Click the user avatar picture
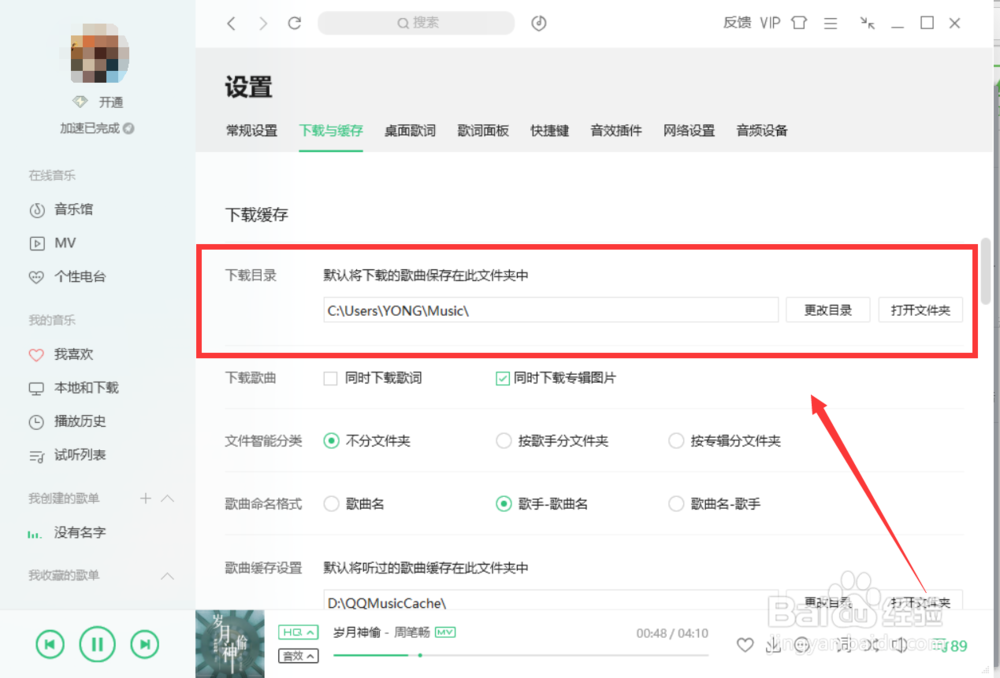The width and height of the screenshot is (1000, 678). (x=99, y=53)
